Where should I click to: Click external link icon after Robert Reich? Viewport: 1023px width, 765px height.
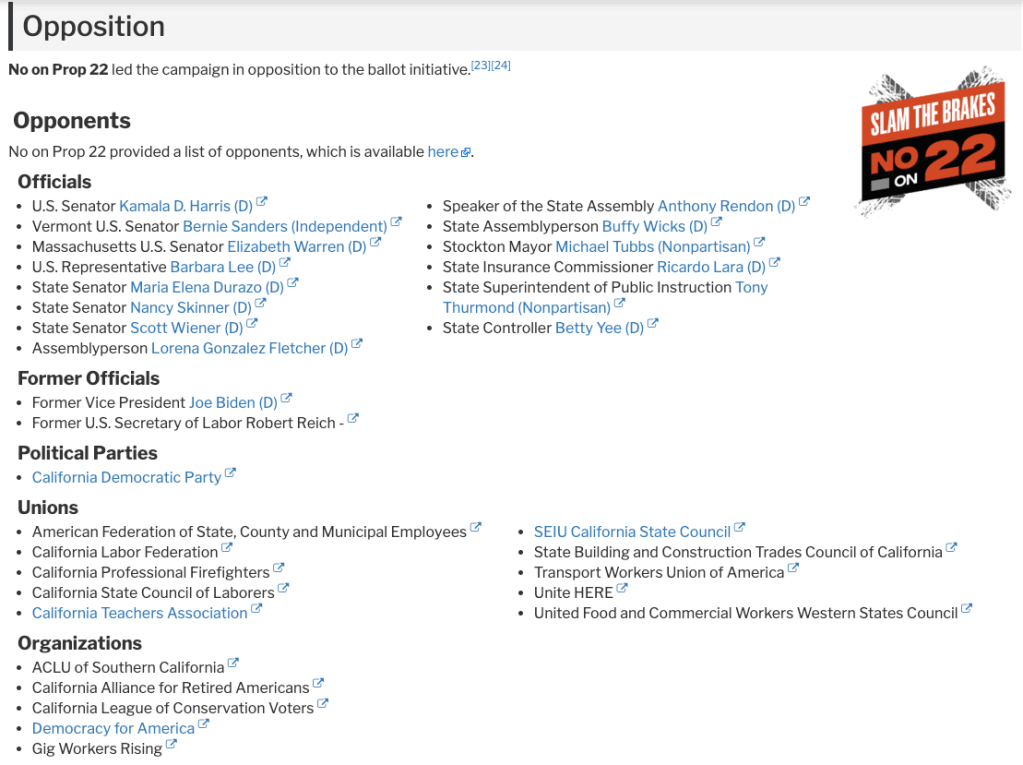coord(353,420)
